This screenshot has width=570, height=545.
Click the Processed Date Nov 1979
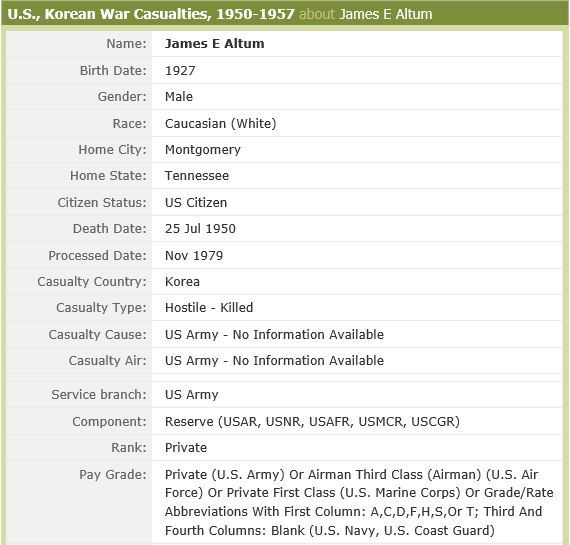coord(194,256)
